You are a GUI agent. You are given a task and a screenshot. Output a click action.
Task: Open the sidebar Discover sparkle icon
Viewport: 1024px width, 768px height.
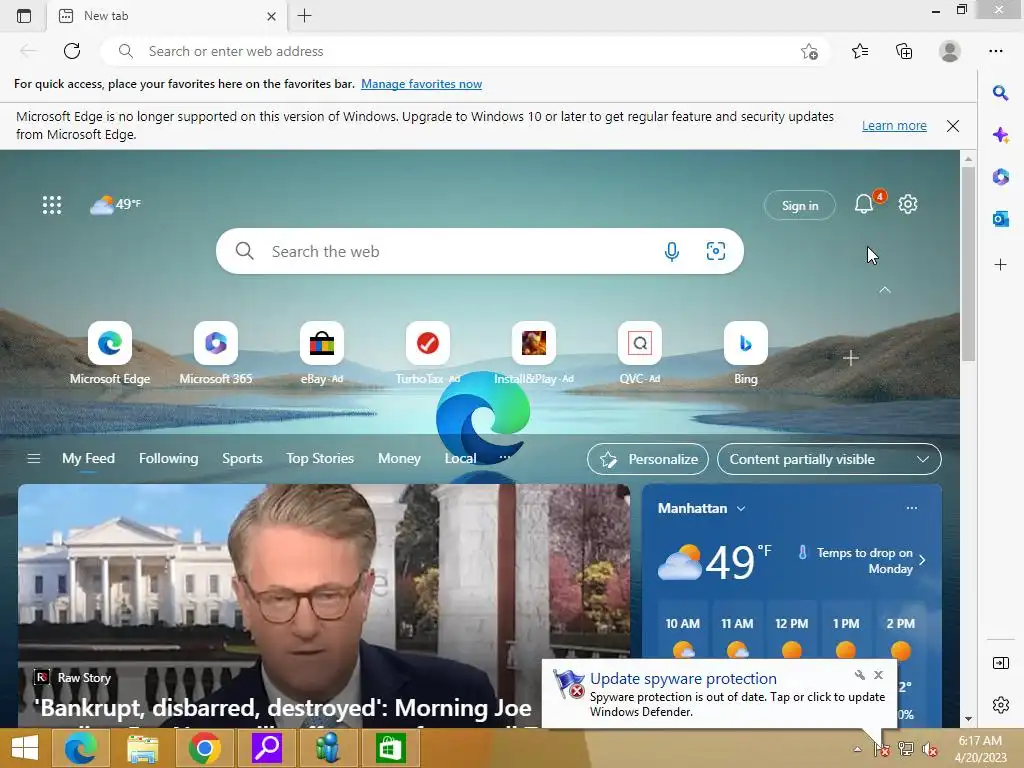[x=1000, y=135]
